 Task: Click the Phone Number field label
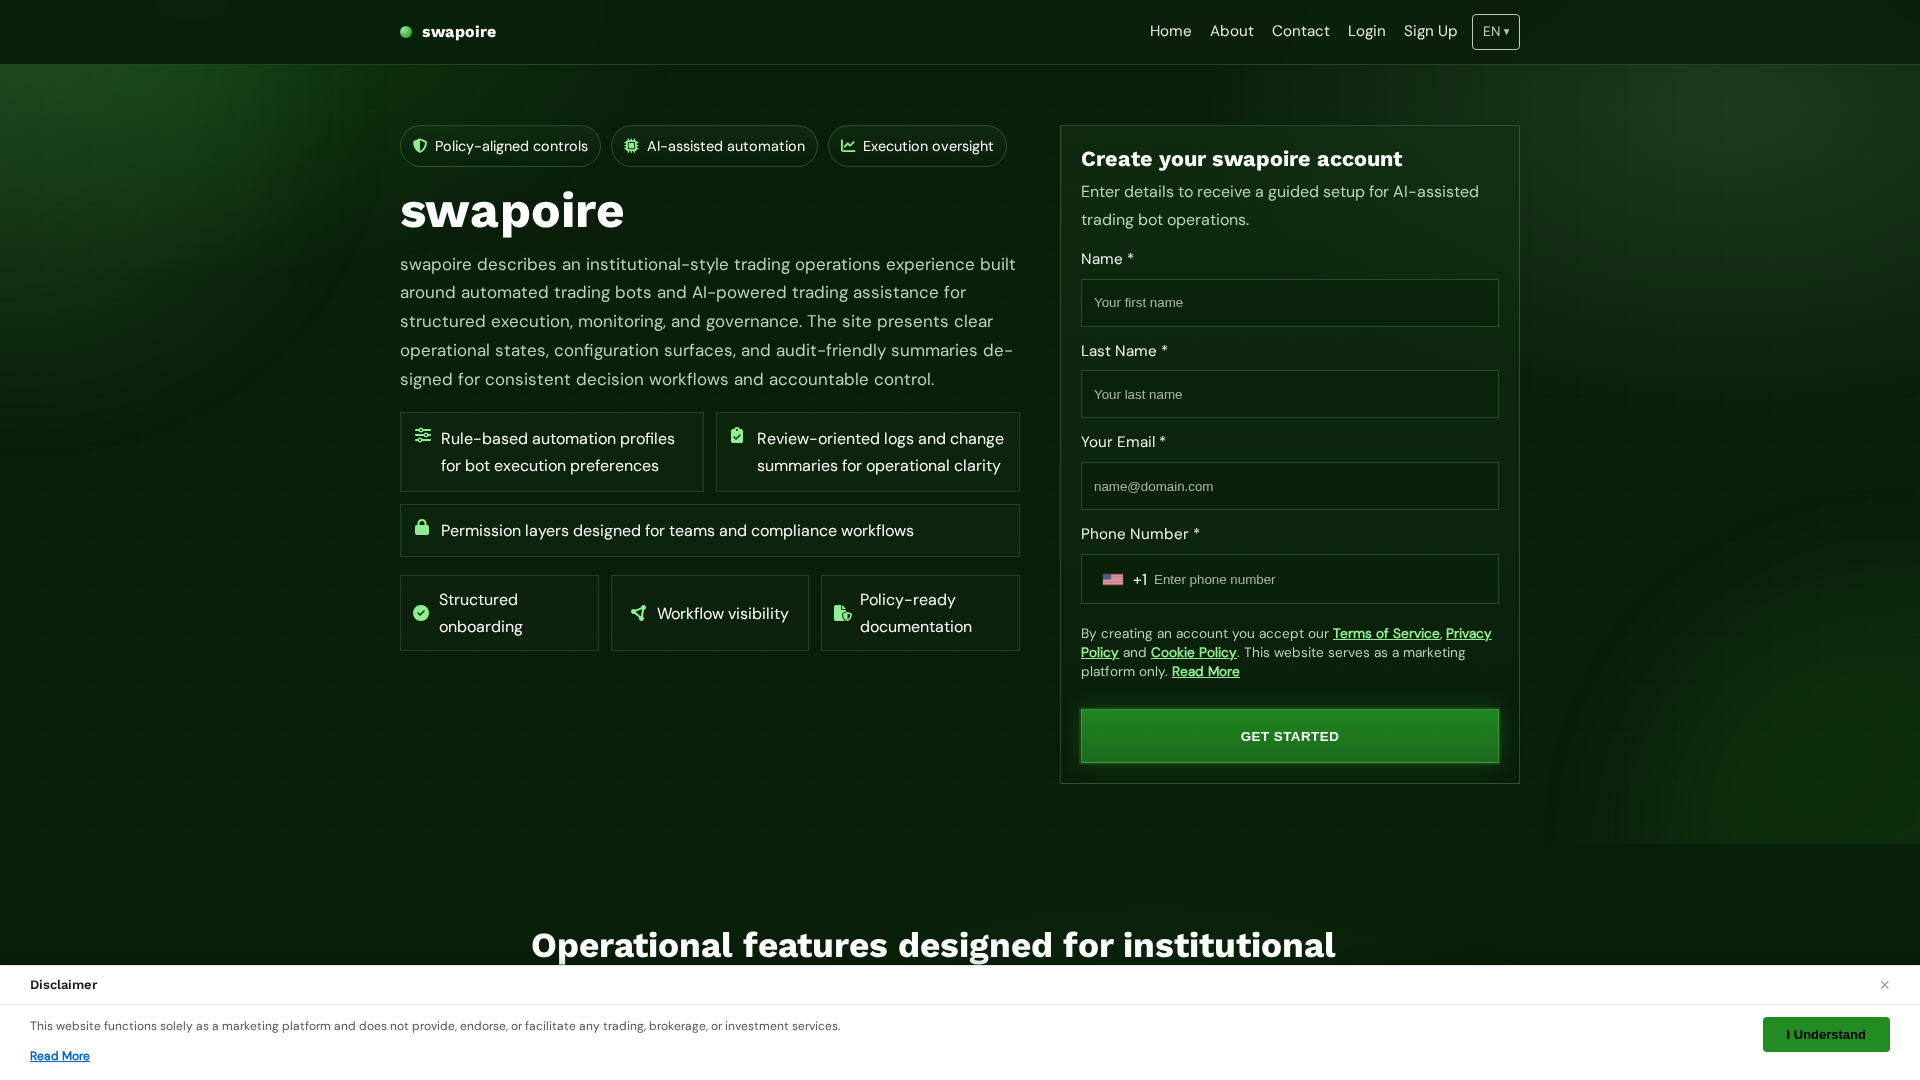[x=1140, y=534]
